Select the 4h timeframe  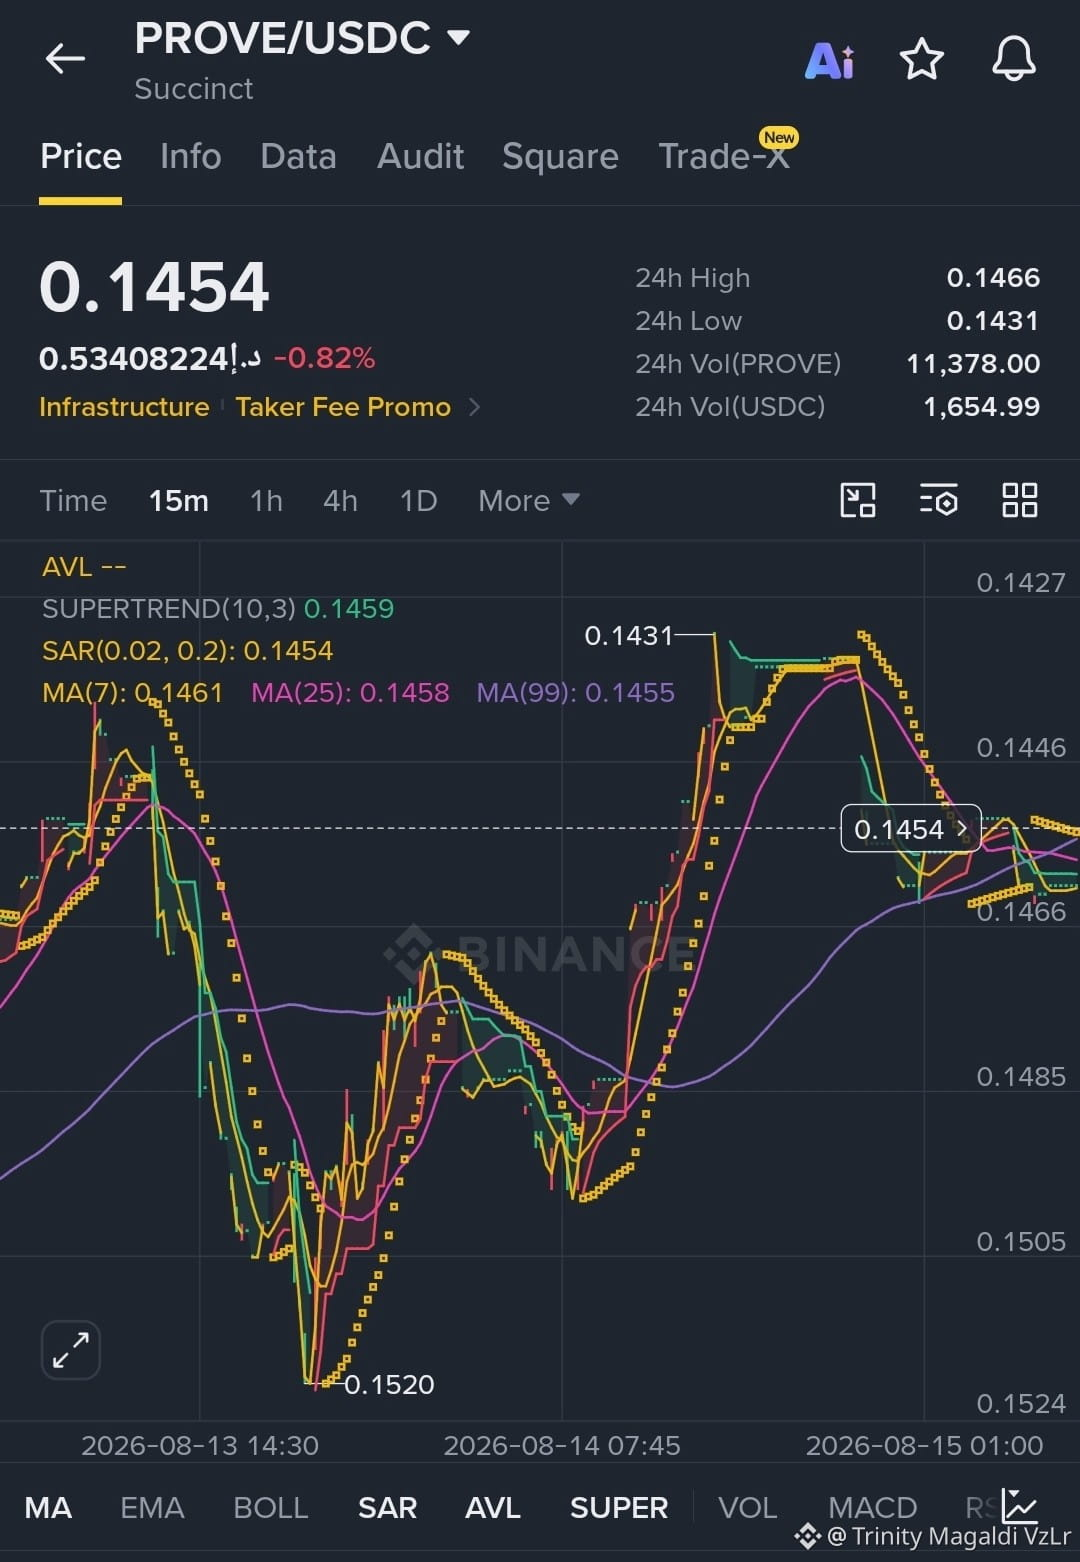pyautogui.click(x=340, y=500)
